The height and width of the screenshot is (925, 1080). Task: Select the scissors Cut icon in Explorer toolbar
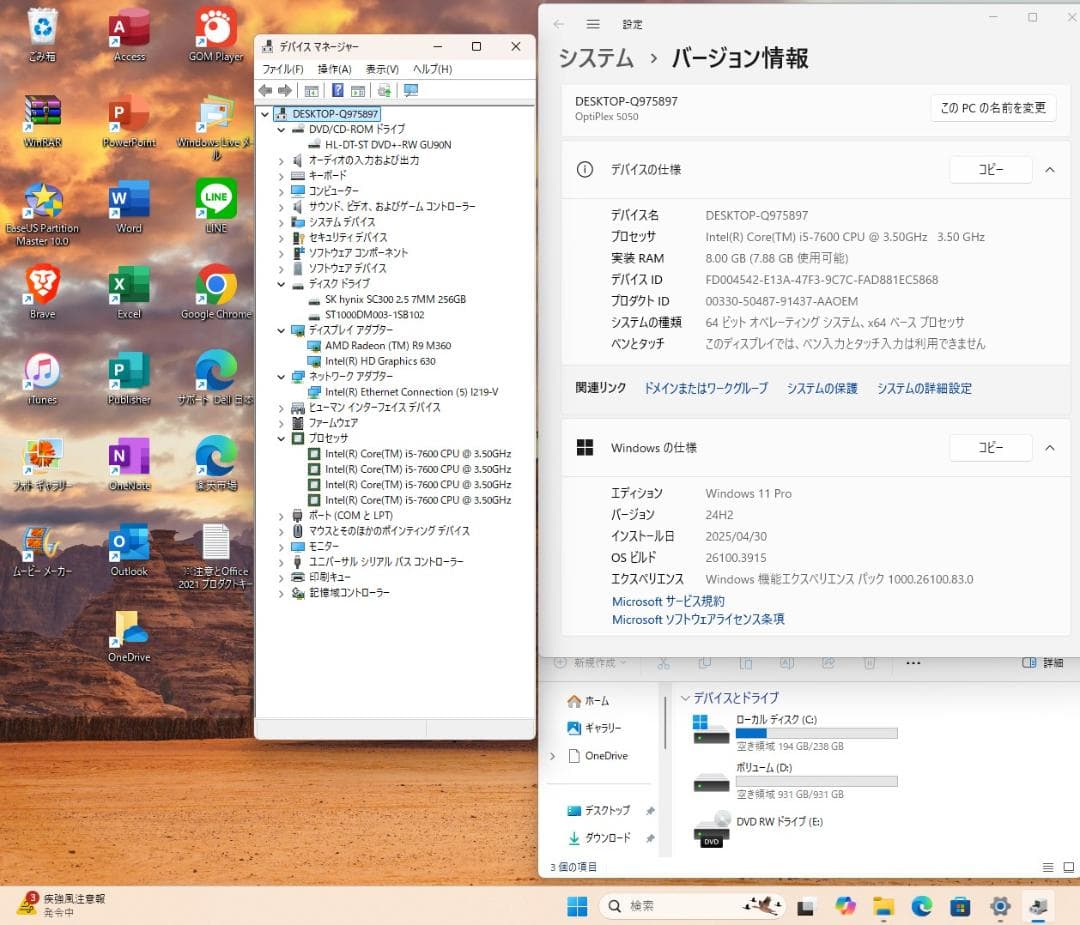coord(663,663)
